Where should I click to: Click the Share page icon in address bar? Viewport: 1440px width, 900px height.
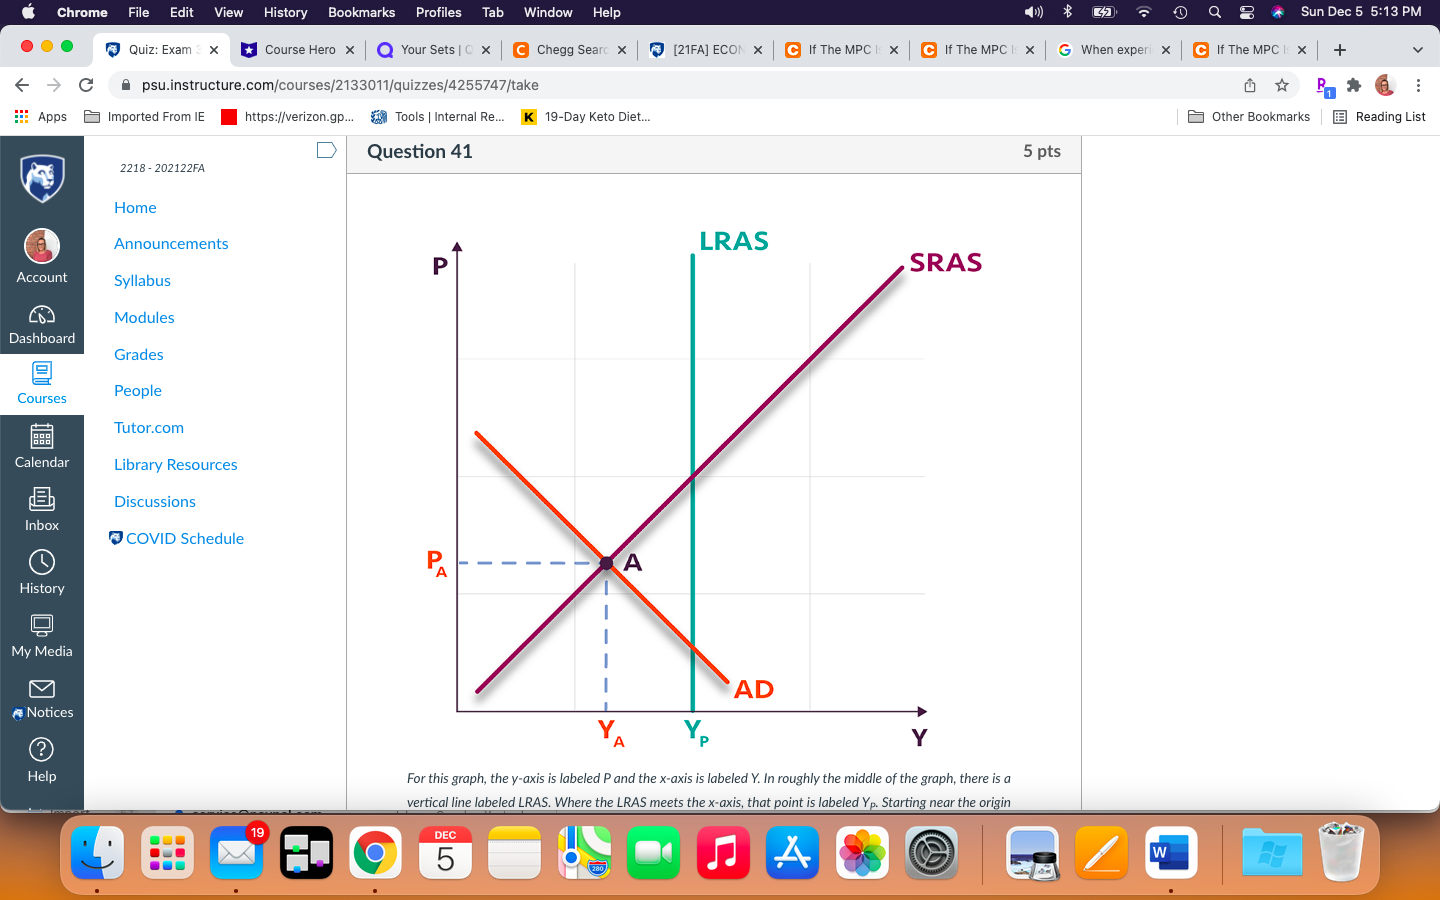tap(1250, 85)
